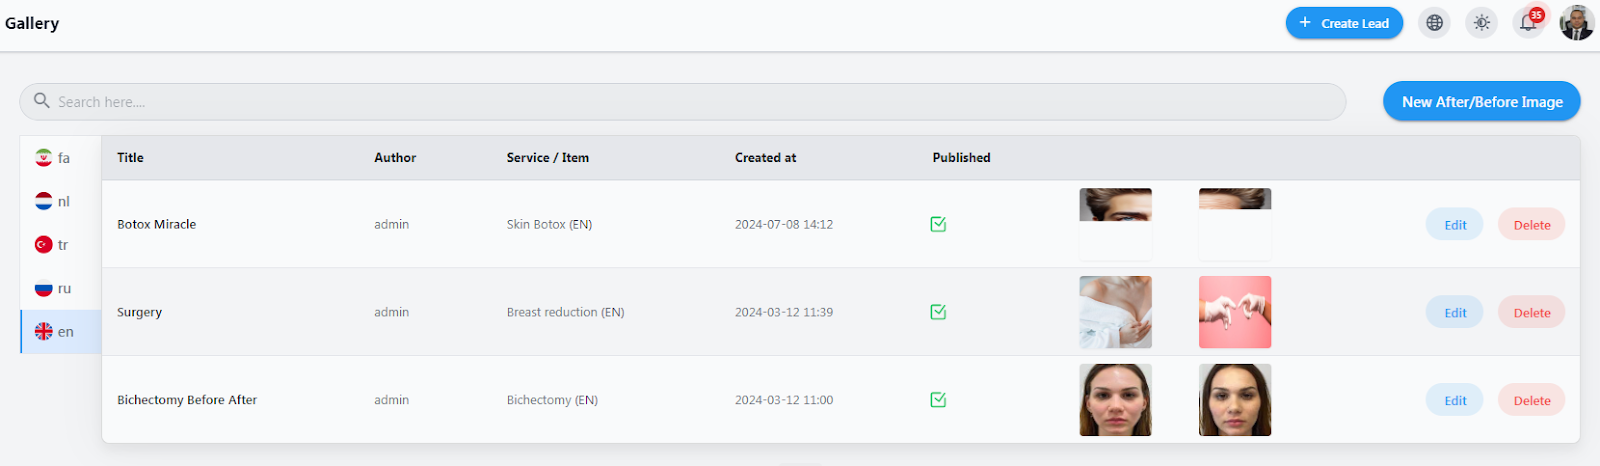Edit the Botox Miracle entry
1600x466 pixels.
1455,225
